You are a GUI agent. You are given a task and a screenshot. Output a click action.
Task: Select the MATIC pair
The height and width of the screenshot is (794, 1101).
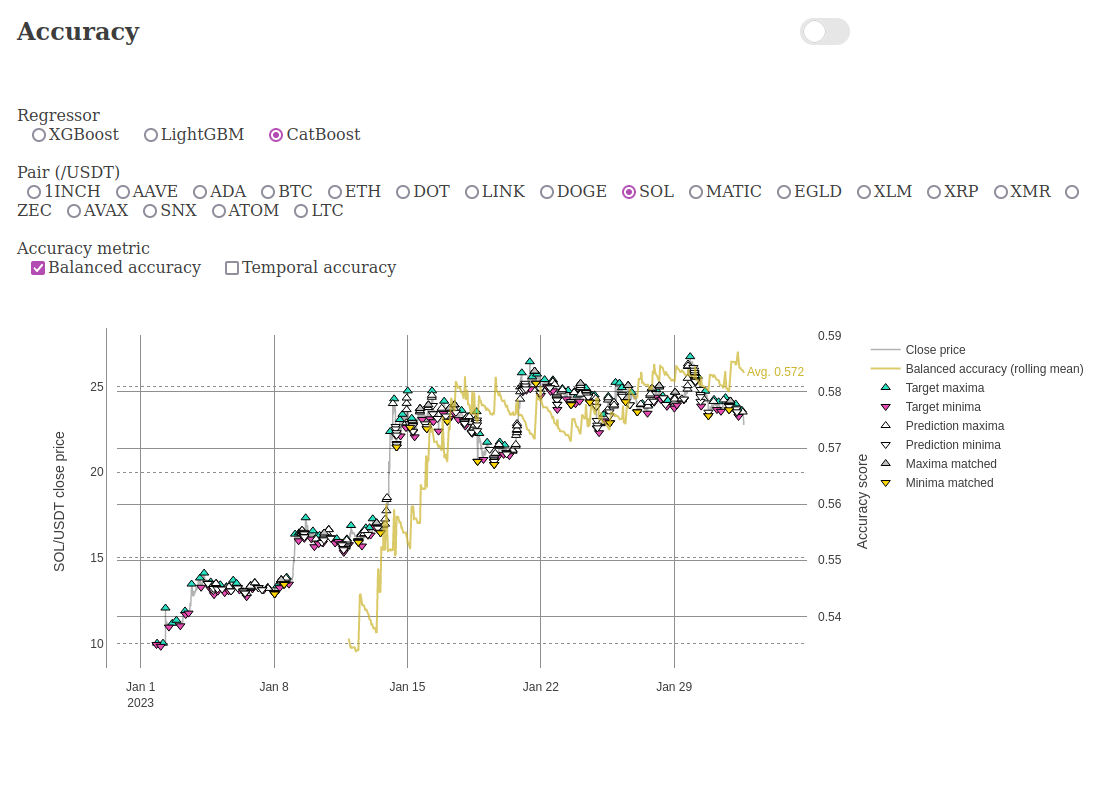(696, 192)
